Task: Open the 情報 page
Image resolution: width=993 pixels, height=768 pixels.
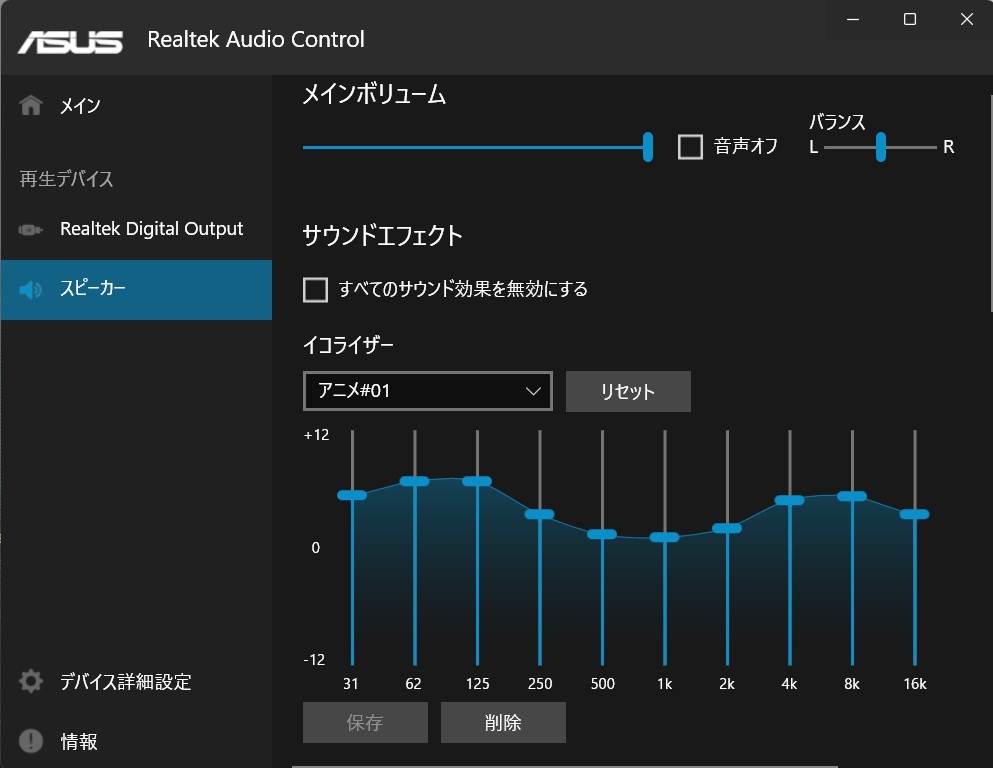Action: 136,741
